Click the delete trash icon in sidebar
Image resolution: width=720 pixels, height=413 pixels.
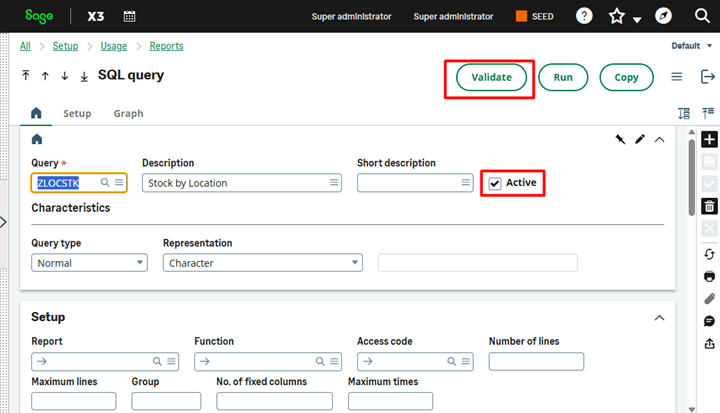[x=709, y=206]
